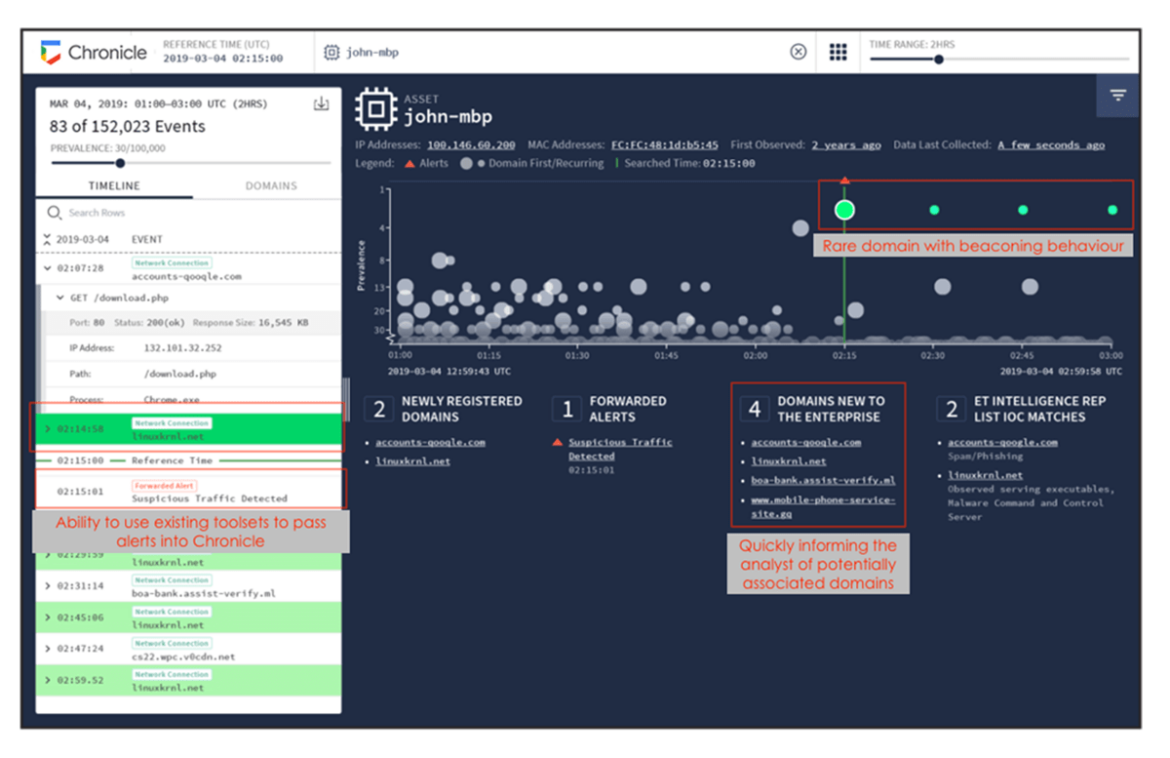Click the red triangle beside Suspicious Traffic Detected

557,442
